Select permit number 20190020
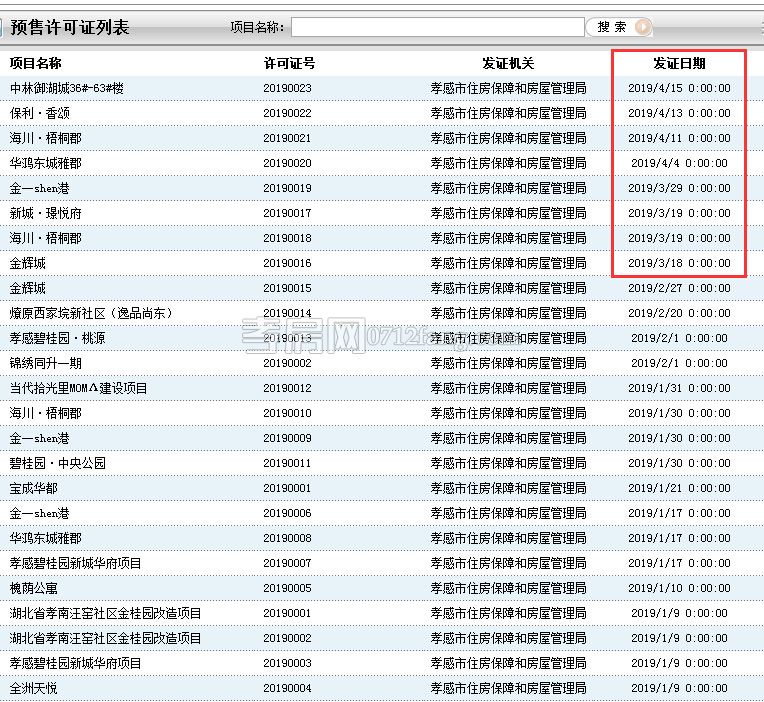This screenshot has height=702, width=764. pos(287,163)
